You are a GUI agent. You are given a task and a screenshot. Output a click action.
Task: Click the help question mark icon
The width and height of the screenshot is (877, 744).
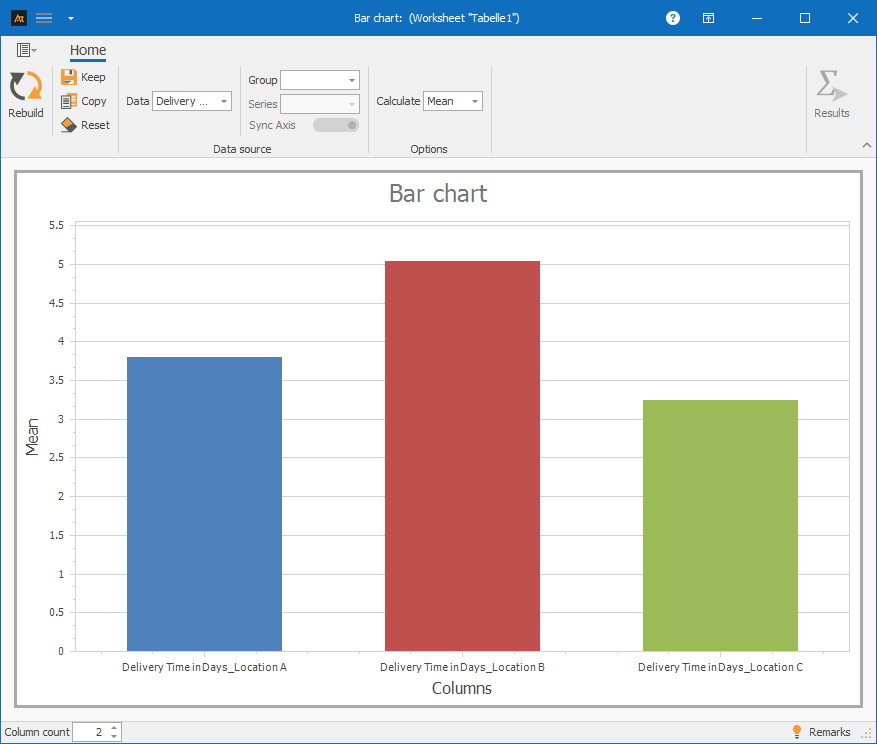pos(673,18)
